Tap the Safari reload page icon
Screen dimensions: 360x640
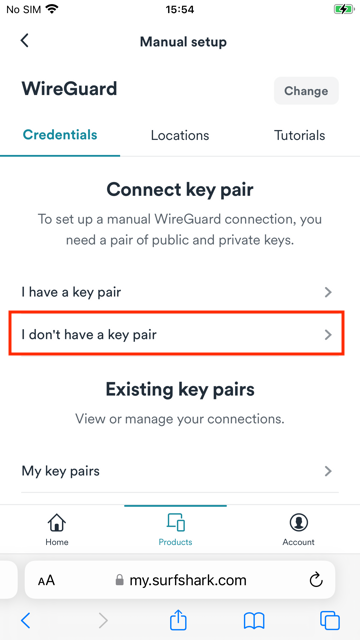pyautogui.click(x=316, y=580)
